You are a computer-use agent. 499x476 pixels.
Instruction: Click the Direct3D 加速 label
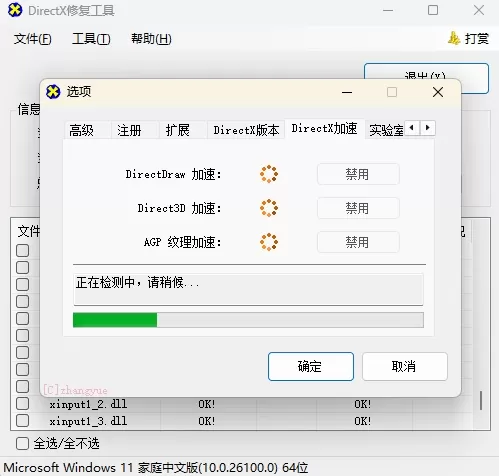click(x=179, y=208)
